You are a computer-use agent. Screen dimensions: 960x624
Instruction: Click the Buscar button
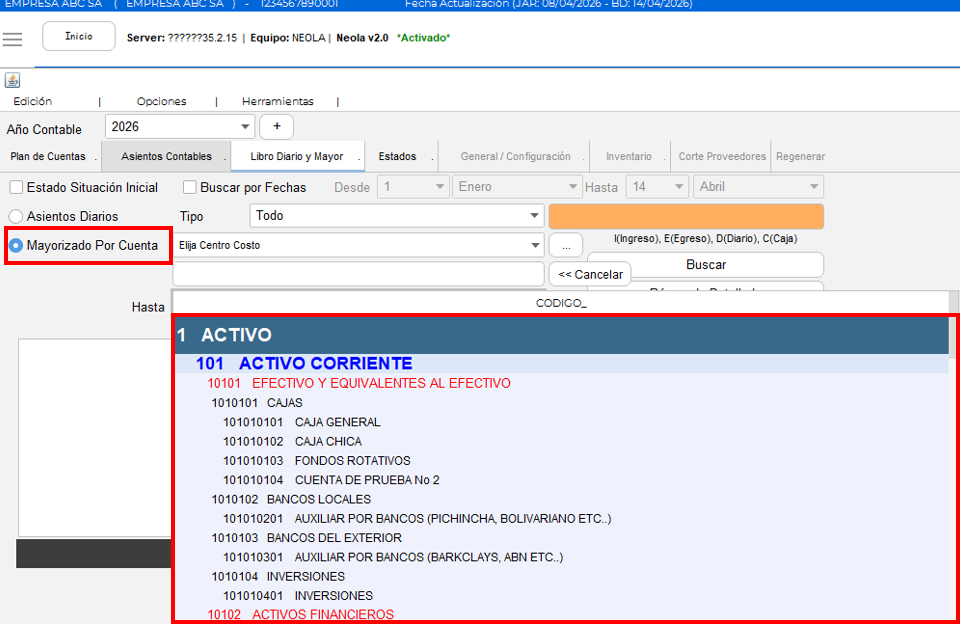coord(705,265)
